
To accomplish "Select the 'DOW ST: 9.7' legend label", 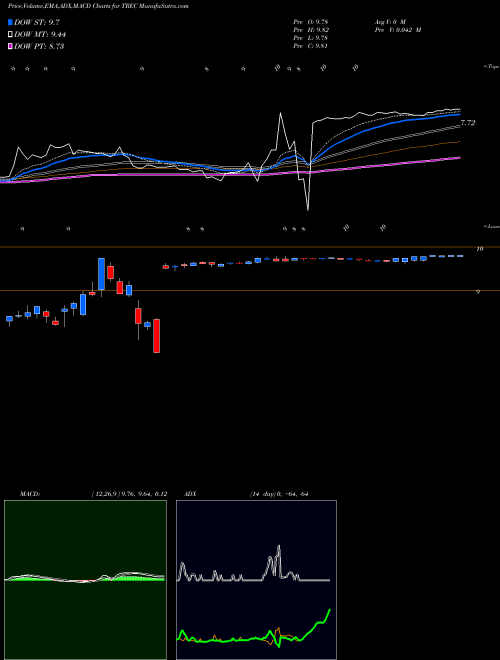I will click(35, 22).
